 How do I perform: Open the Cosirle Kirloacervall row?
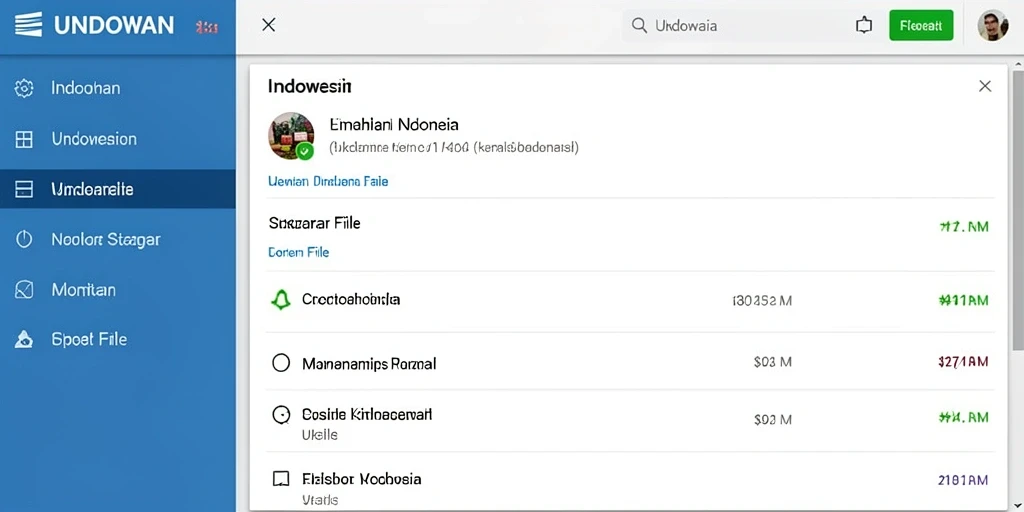[x=630, y=421]
